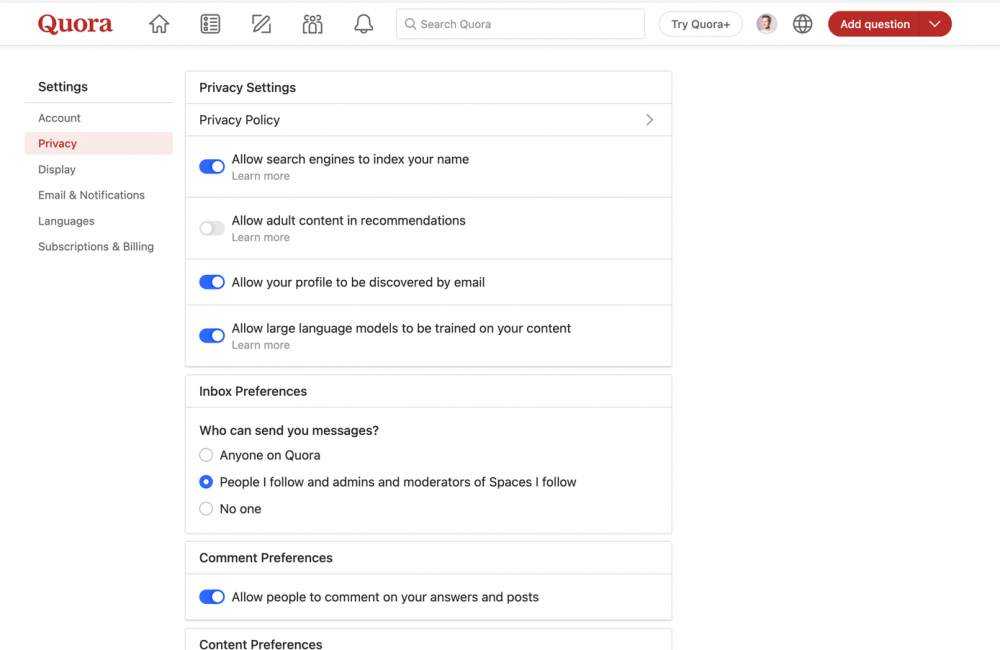
Task: Click the Try Quora+ button
Action: 700,24
